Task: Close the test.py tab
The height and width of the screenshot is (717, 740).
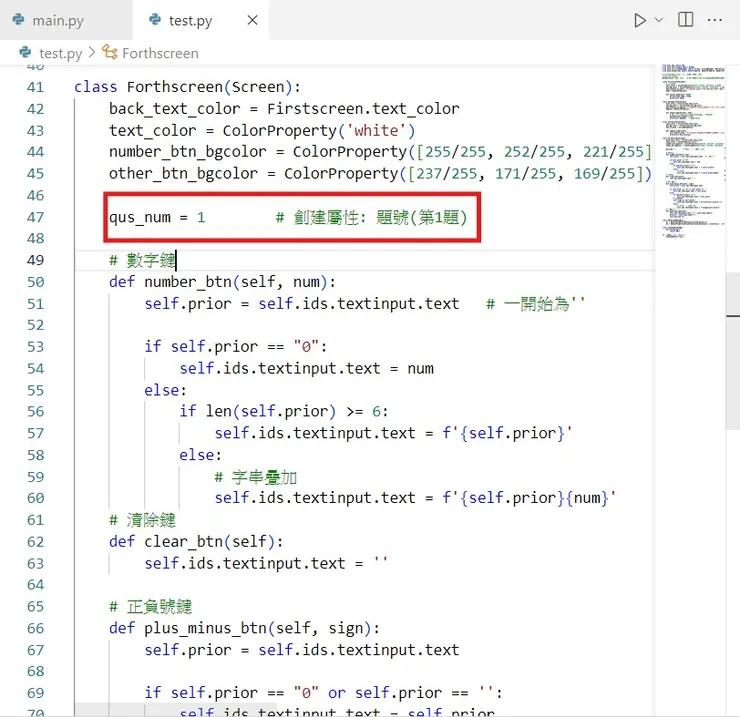Action: pyautogui.click(x=252, y=20)
